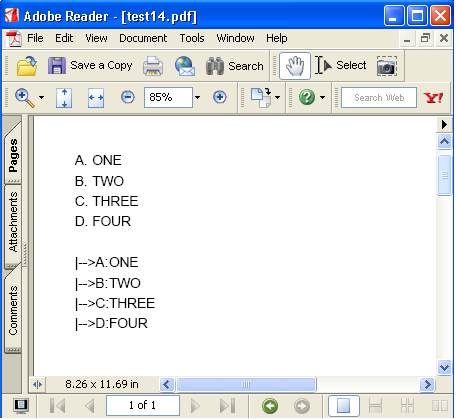Zoom in with the plus button
The image size is (456, 419).
219,97
